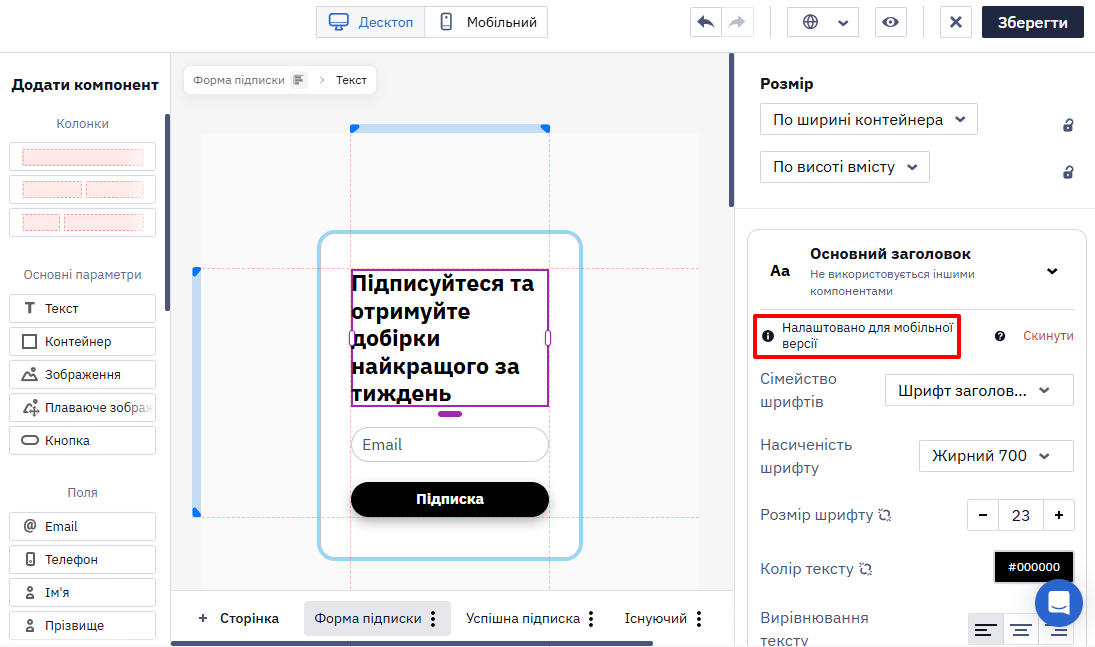Open the question mark help icon
Screen dimensions: 1095x647
coord(1000,336)
